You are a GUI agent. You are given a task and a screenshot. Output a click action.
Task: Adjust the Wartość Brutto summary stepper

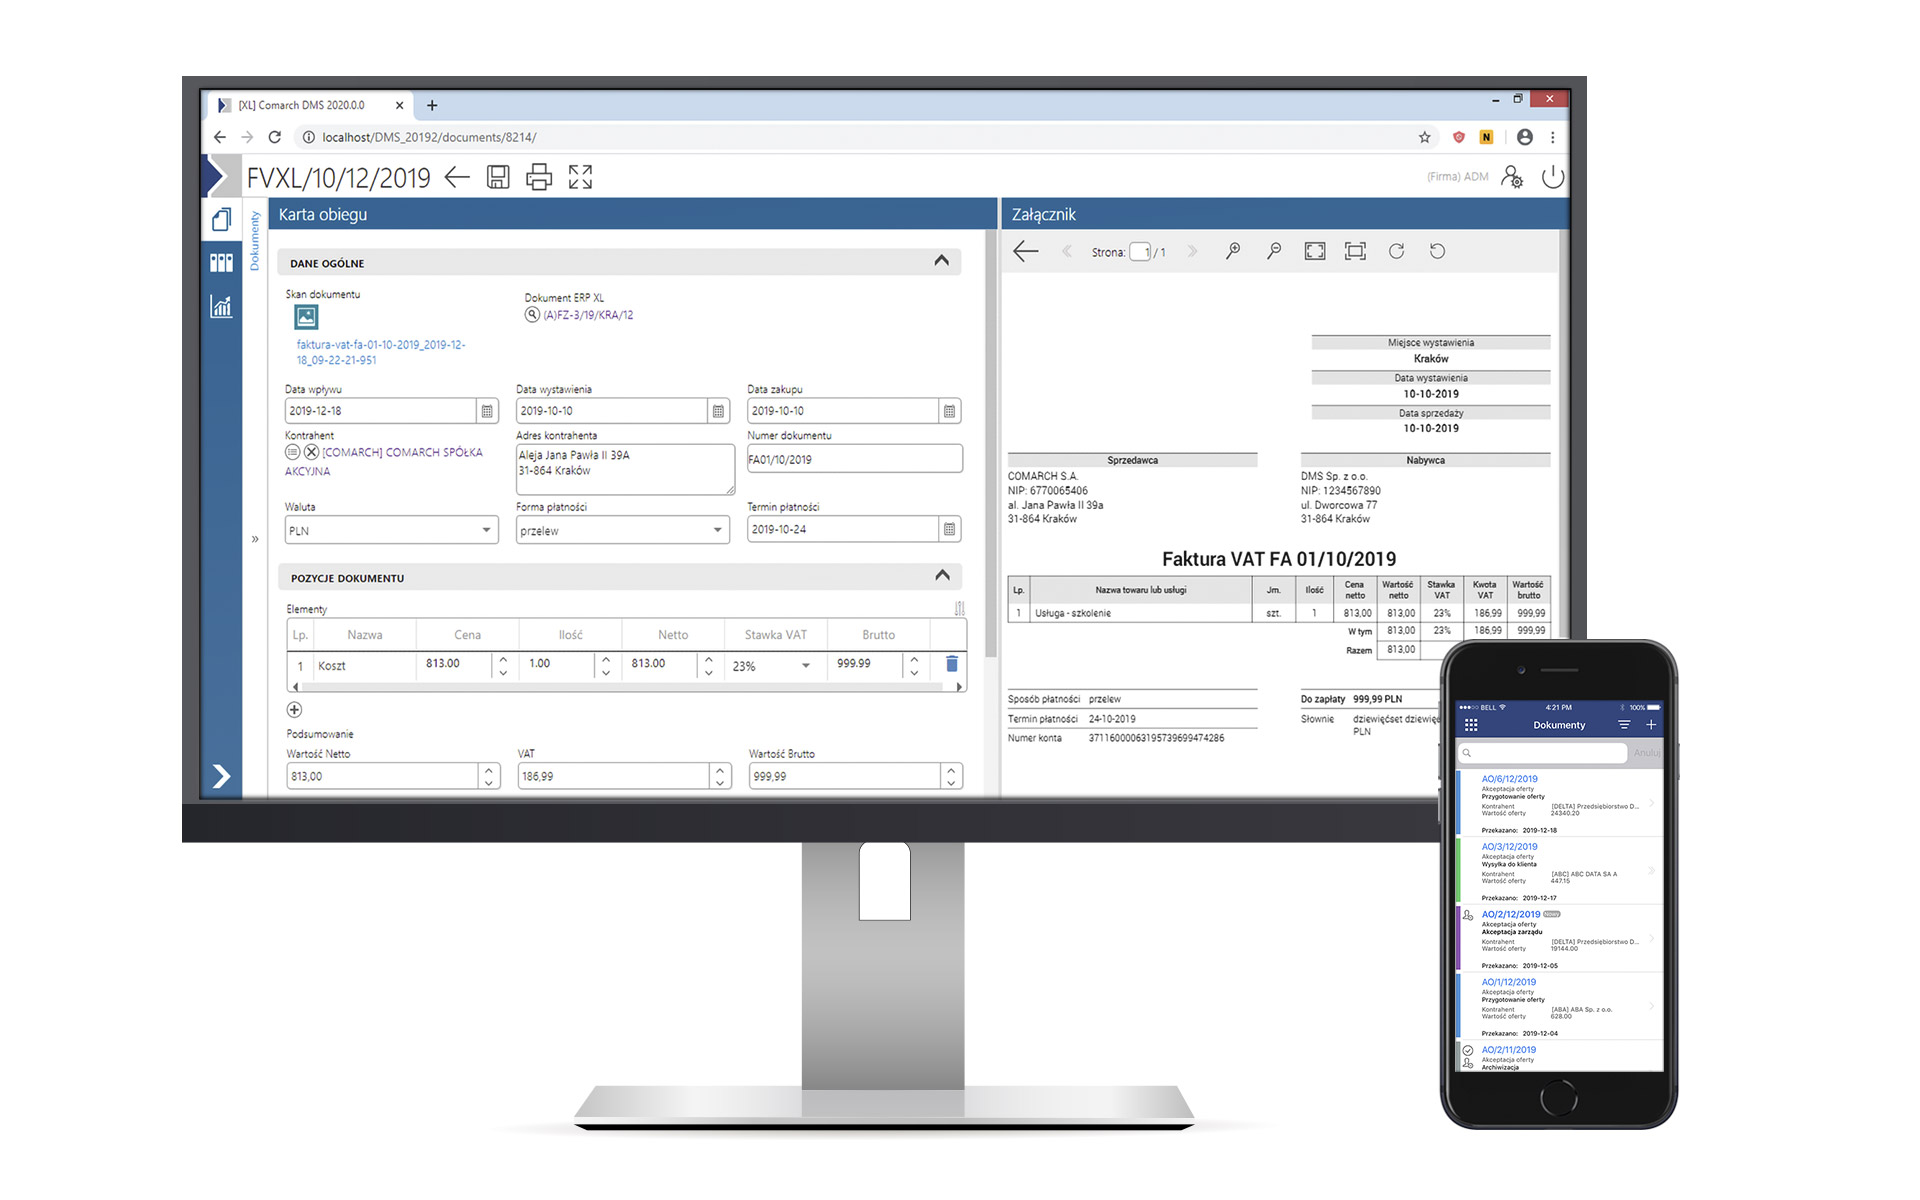tap(951, 776)
